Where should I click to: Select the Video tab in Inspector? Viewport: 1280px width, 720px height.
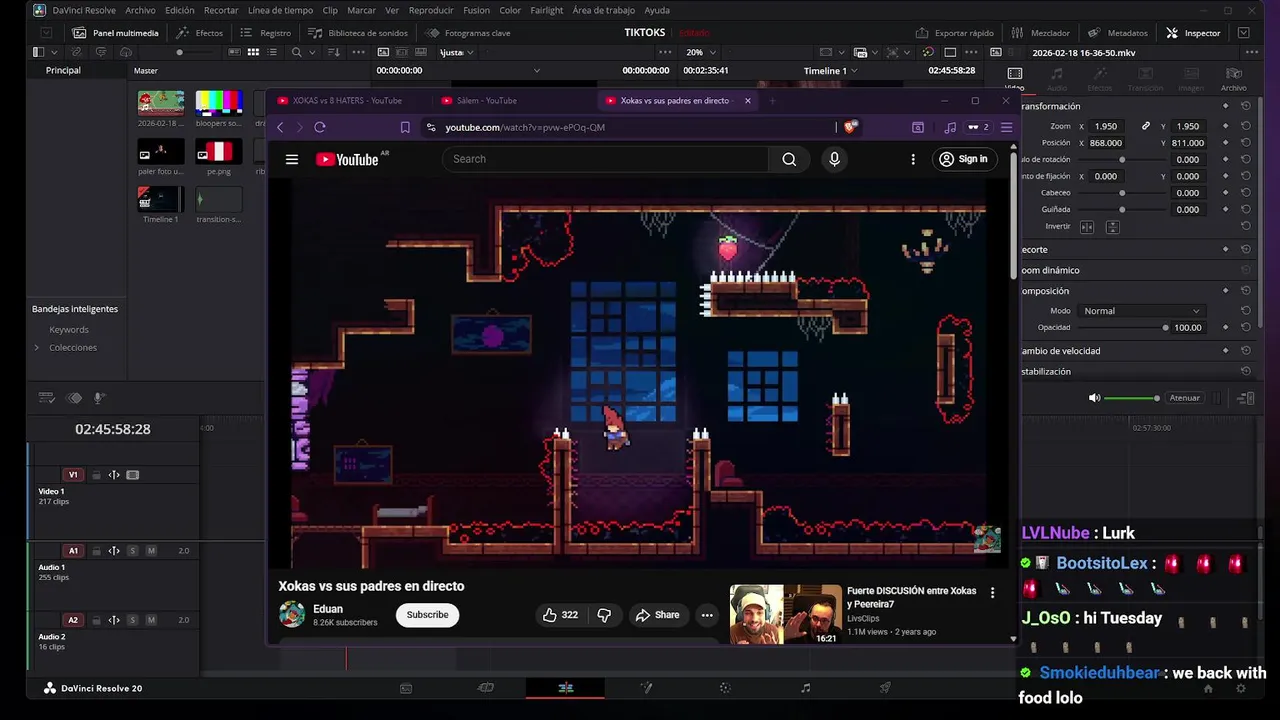pyautogui.click(x=1015, y=78)
